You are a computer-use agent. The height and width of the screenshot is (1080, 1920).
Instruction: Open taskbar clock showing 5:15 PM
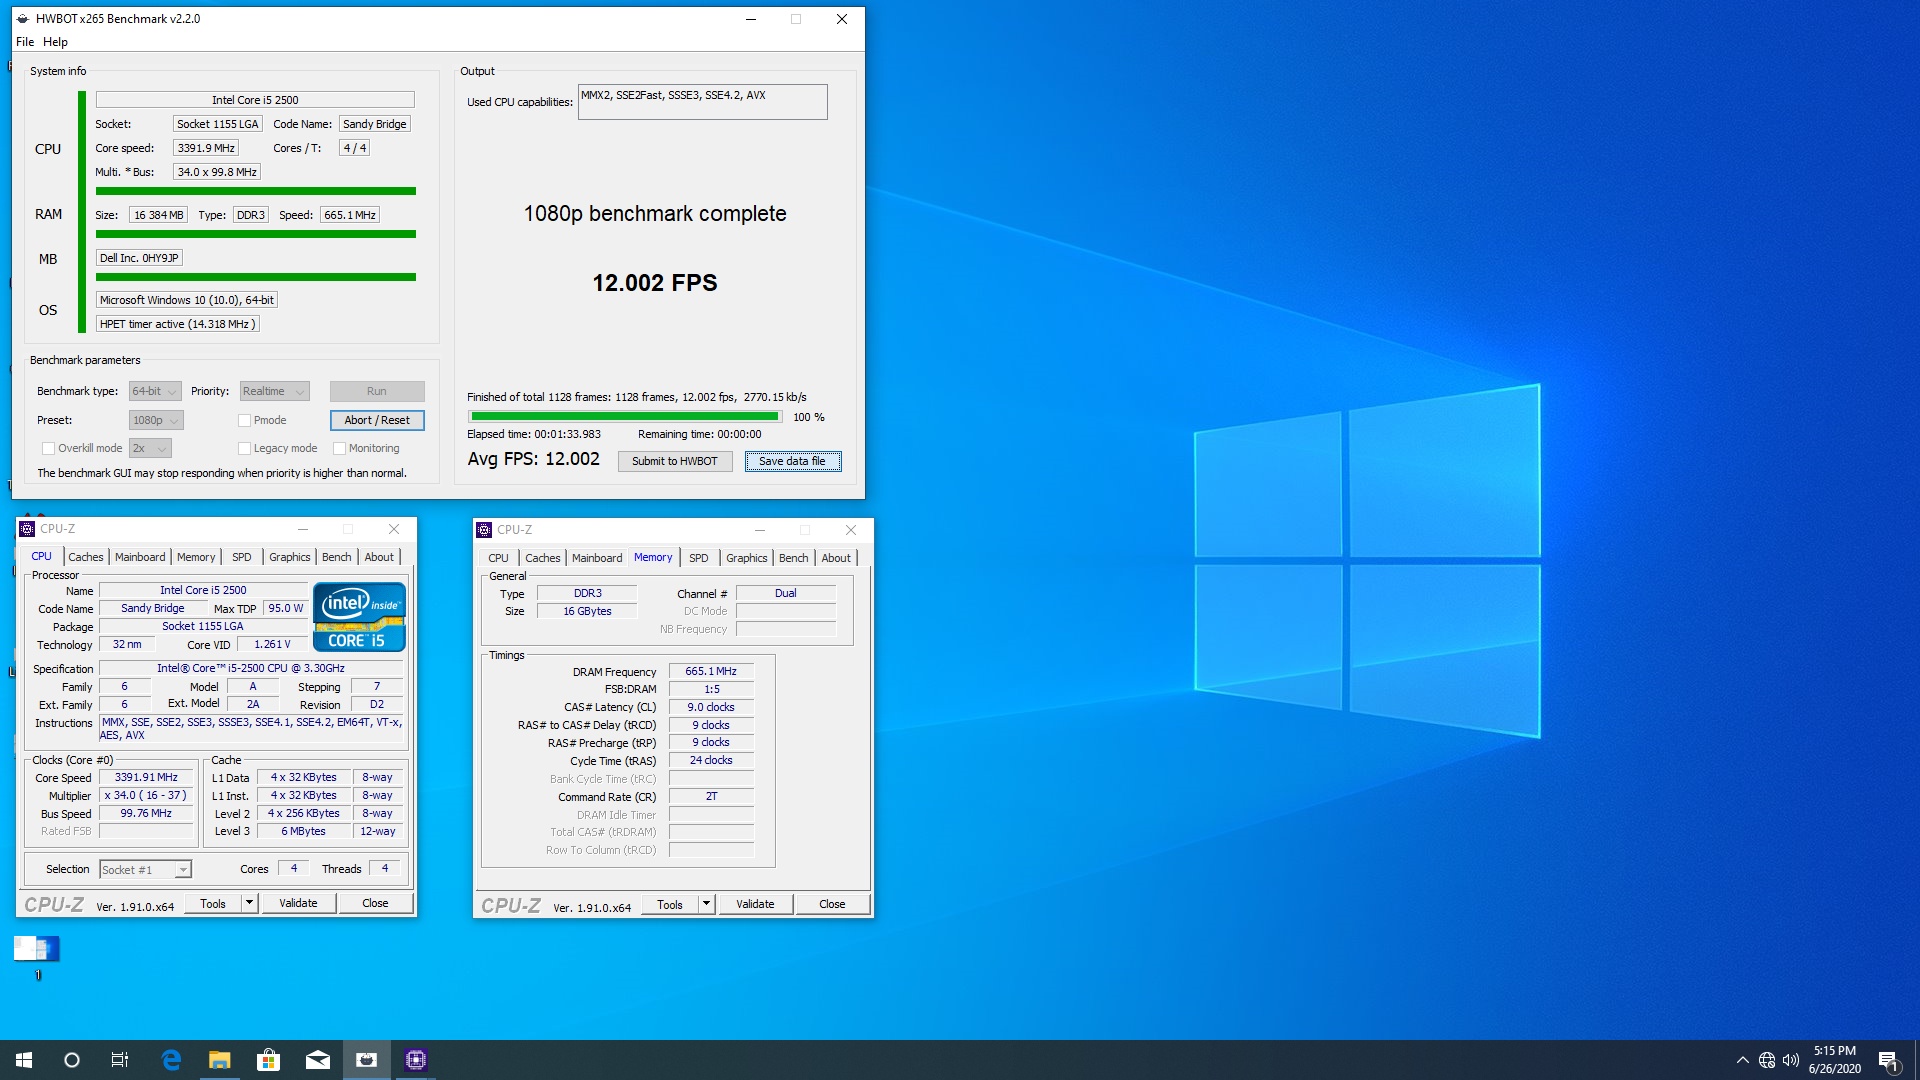1834,1060
